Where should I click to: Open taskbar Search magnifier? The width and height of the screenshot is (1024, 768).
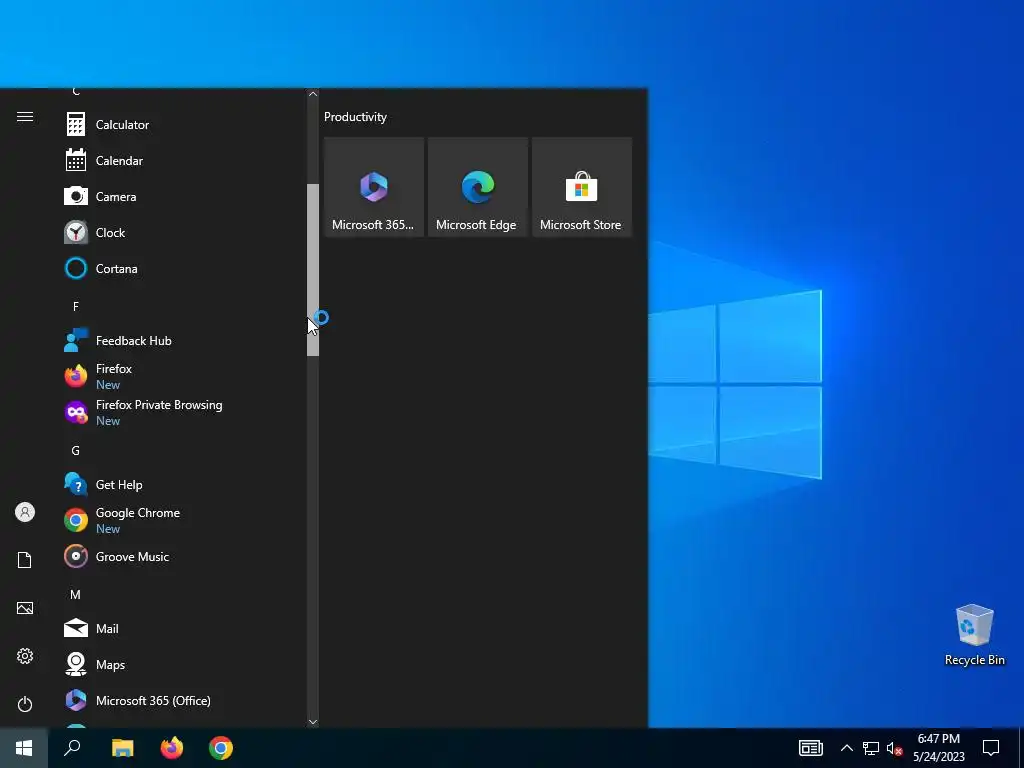pos(72,748)
